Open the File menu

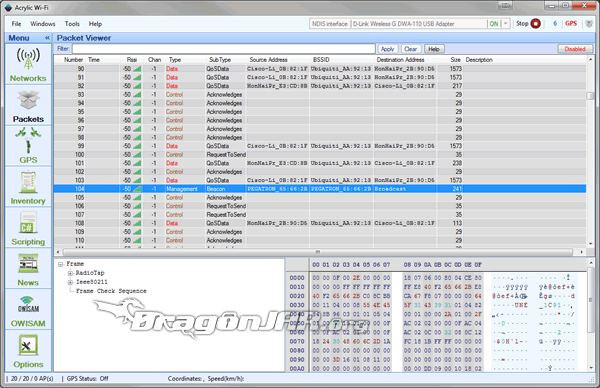coord(16,24)
